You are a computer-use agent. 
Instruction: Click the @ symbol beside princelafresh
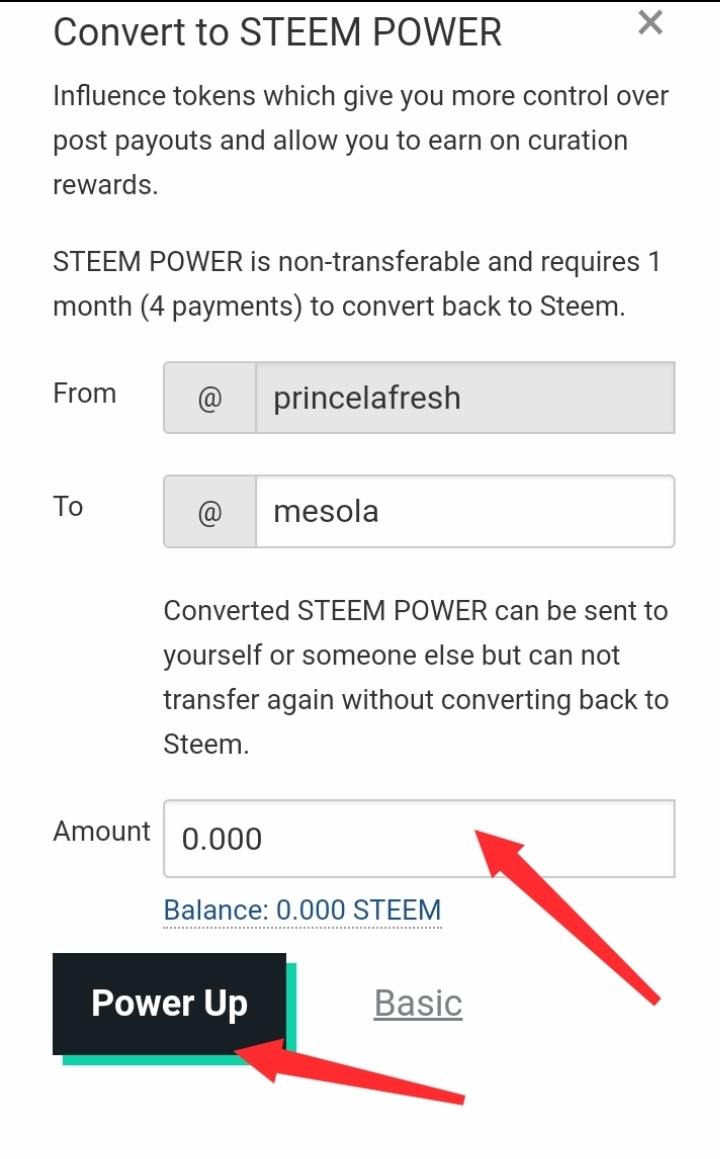[210, 398]
